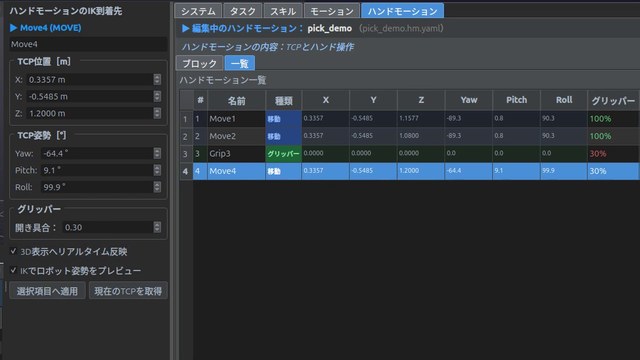
Task: Click row header 2 of the table
Action: click(186, 136)
